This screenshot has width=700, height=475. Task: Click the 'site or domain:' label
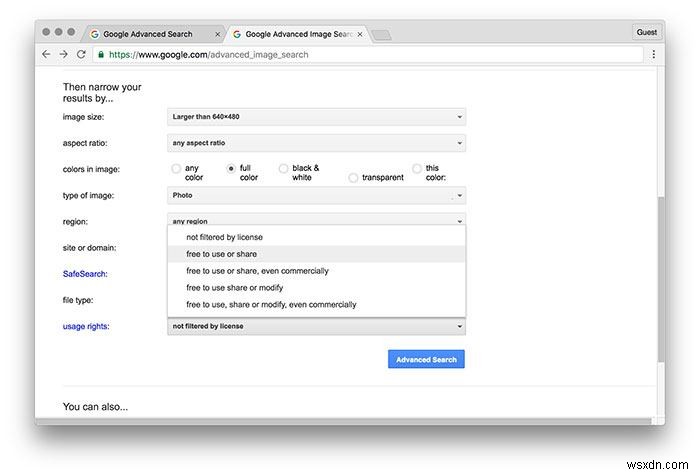[89, 248]
